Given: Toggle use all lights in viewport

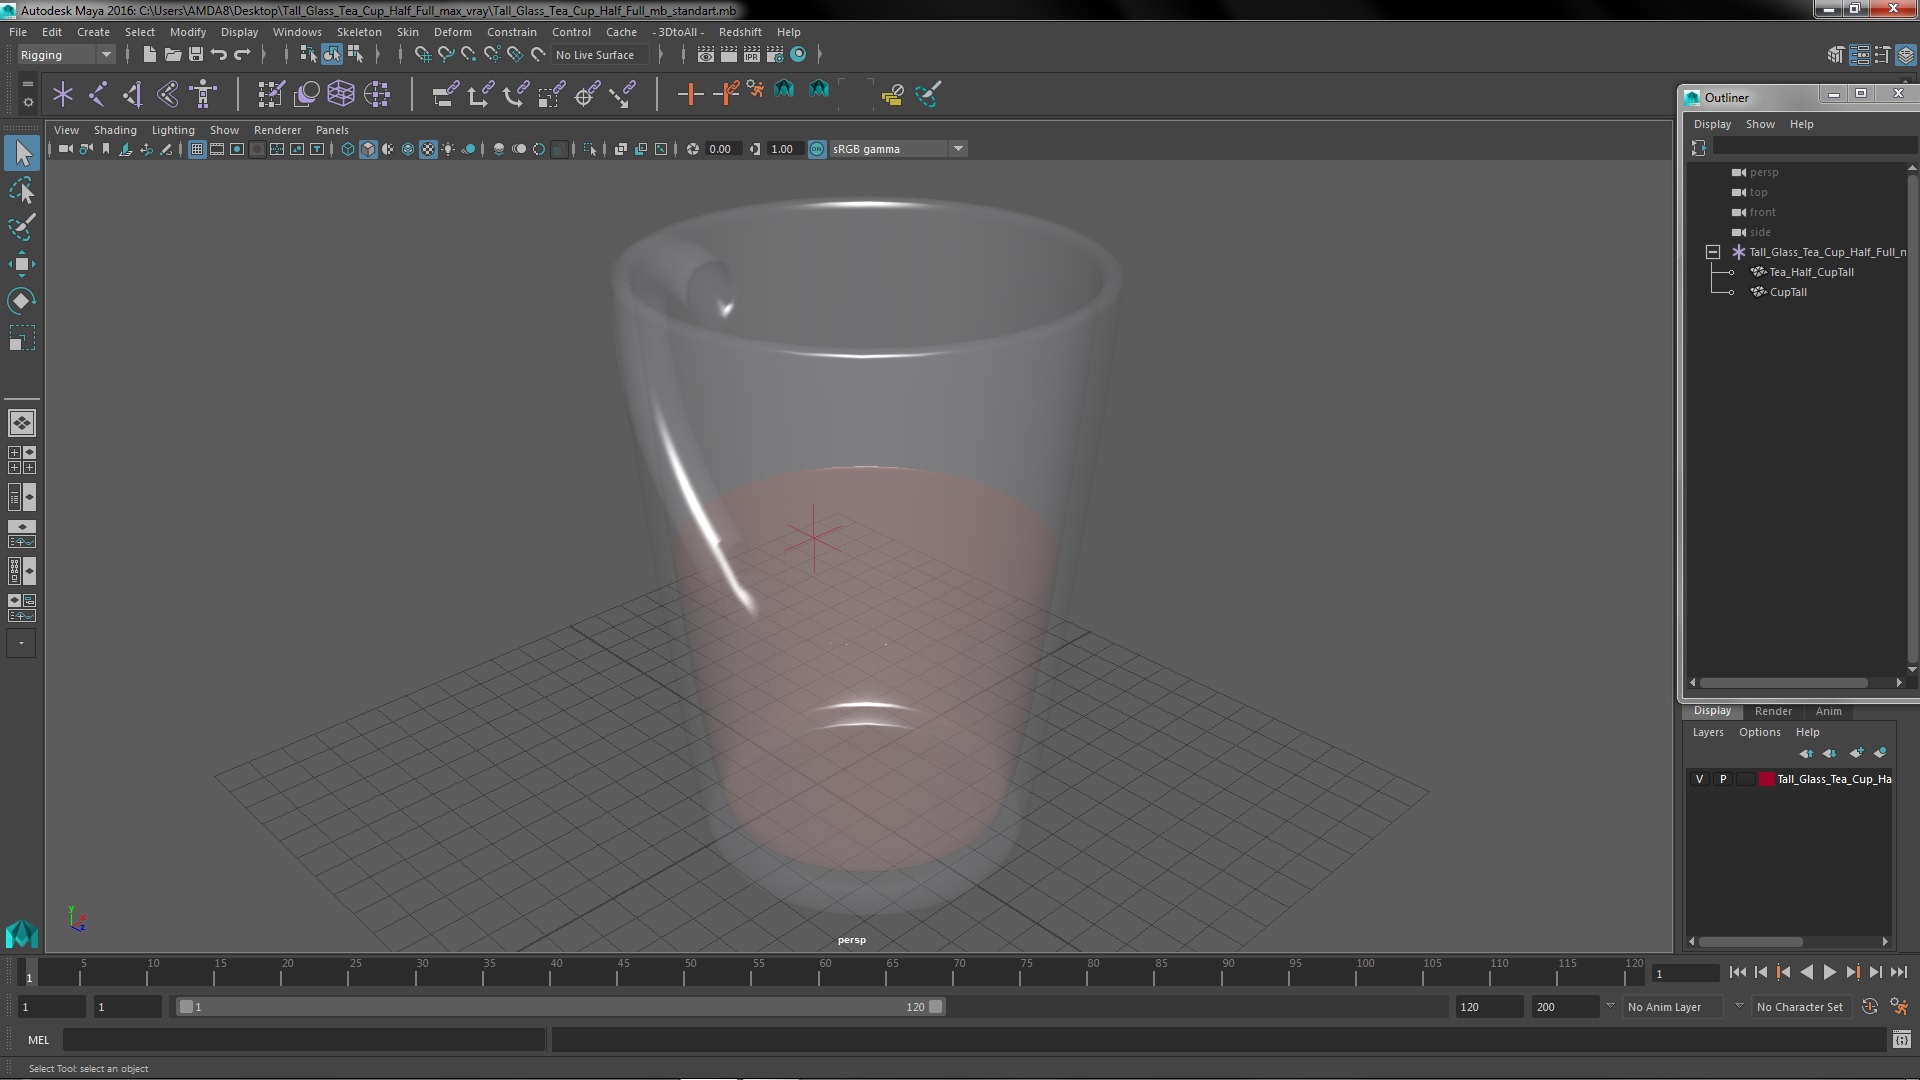Looking at the screenshot, I should [448, 150].
